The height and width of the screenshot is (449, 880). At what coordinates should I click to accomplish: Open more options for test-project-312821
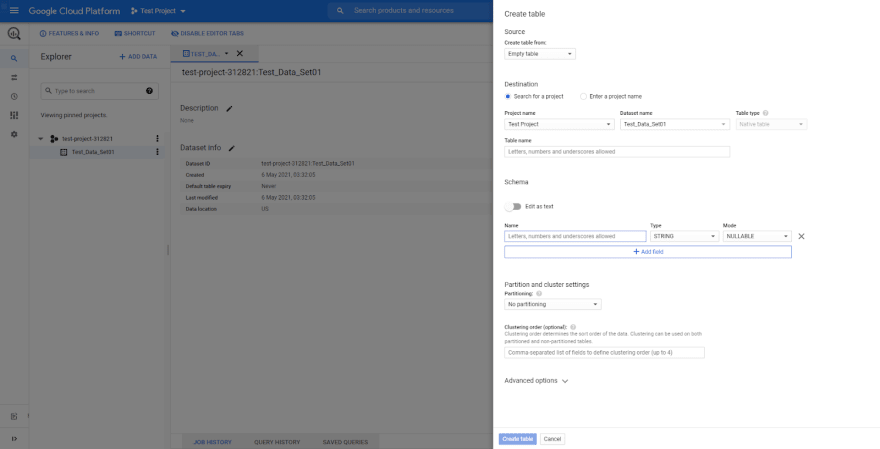coord(157,139)
